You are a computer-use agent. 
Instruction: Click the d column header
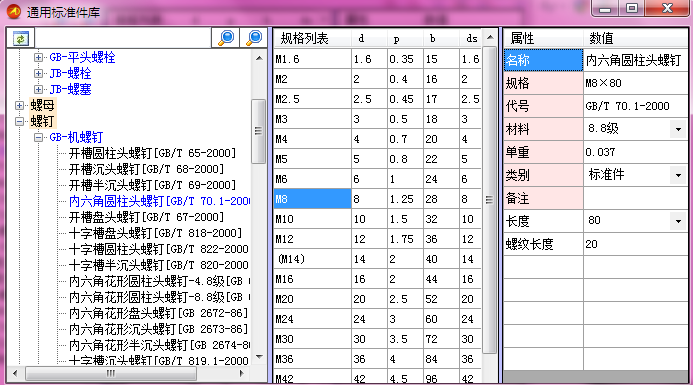coord(369,38)
